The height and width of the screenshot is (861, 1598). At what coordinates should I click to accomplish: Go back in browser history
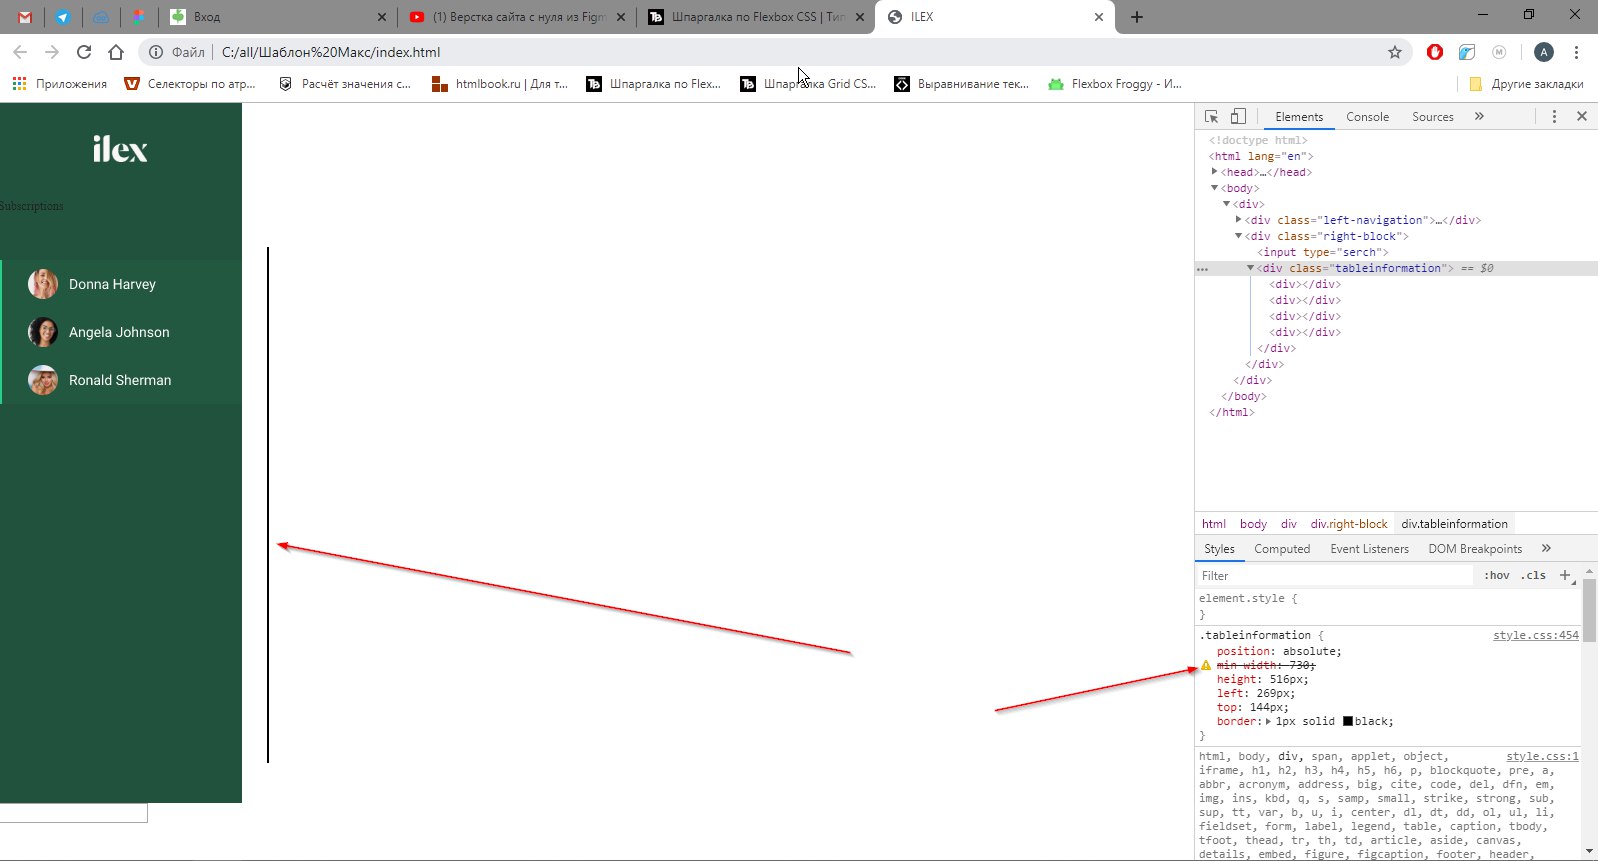point(20,52)
